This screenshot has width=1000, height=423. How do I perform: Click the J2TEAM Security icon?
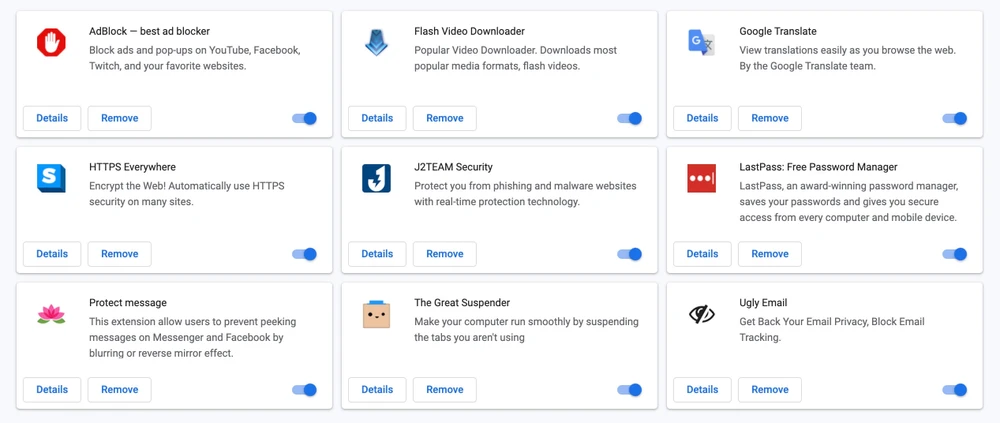(376, 178)
